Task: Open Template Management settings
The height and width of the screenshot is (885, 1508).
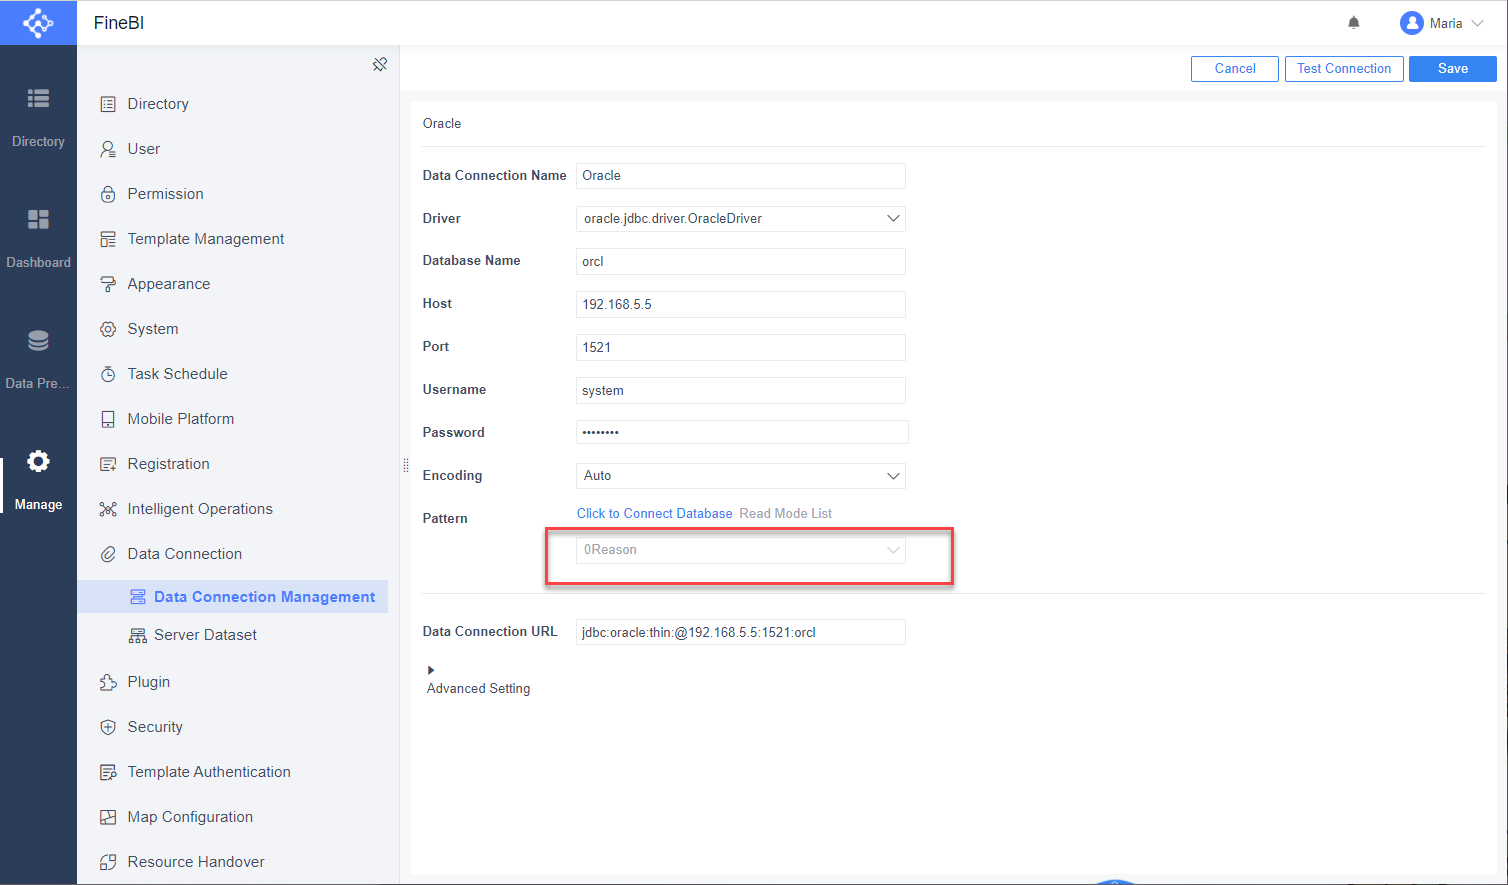Action: coord(205,238)
